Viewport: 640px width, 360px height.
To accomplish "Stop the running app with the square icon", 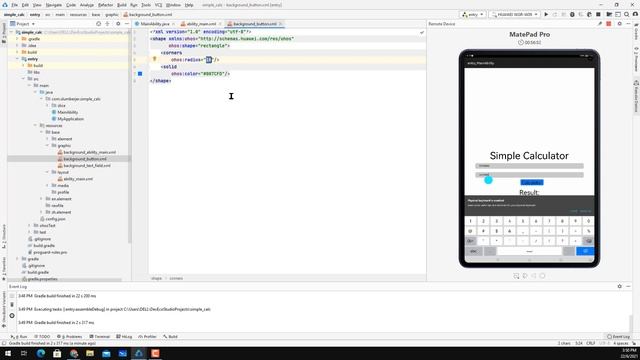I will tap(598, 14).
